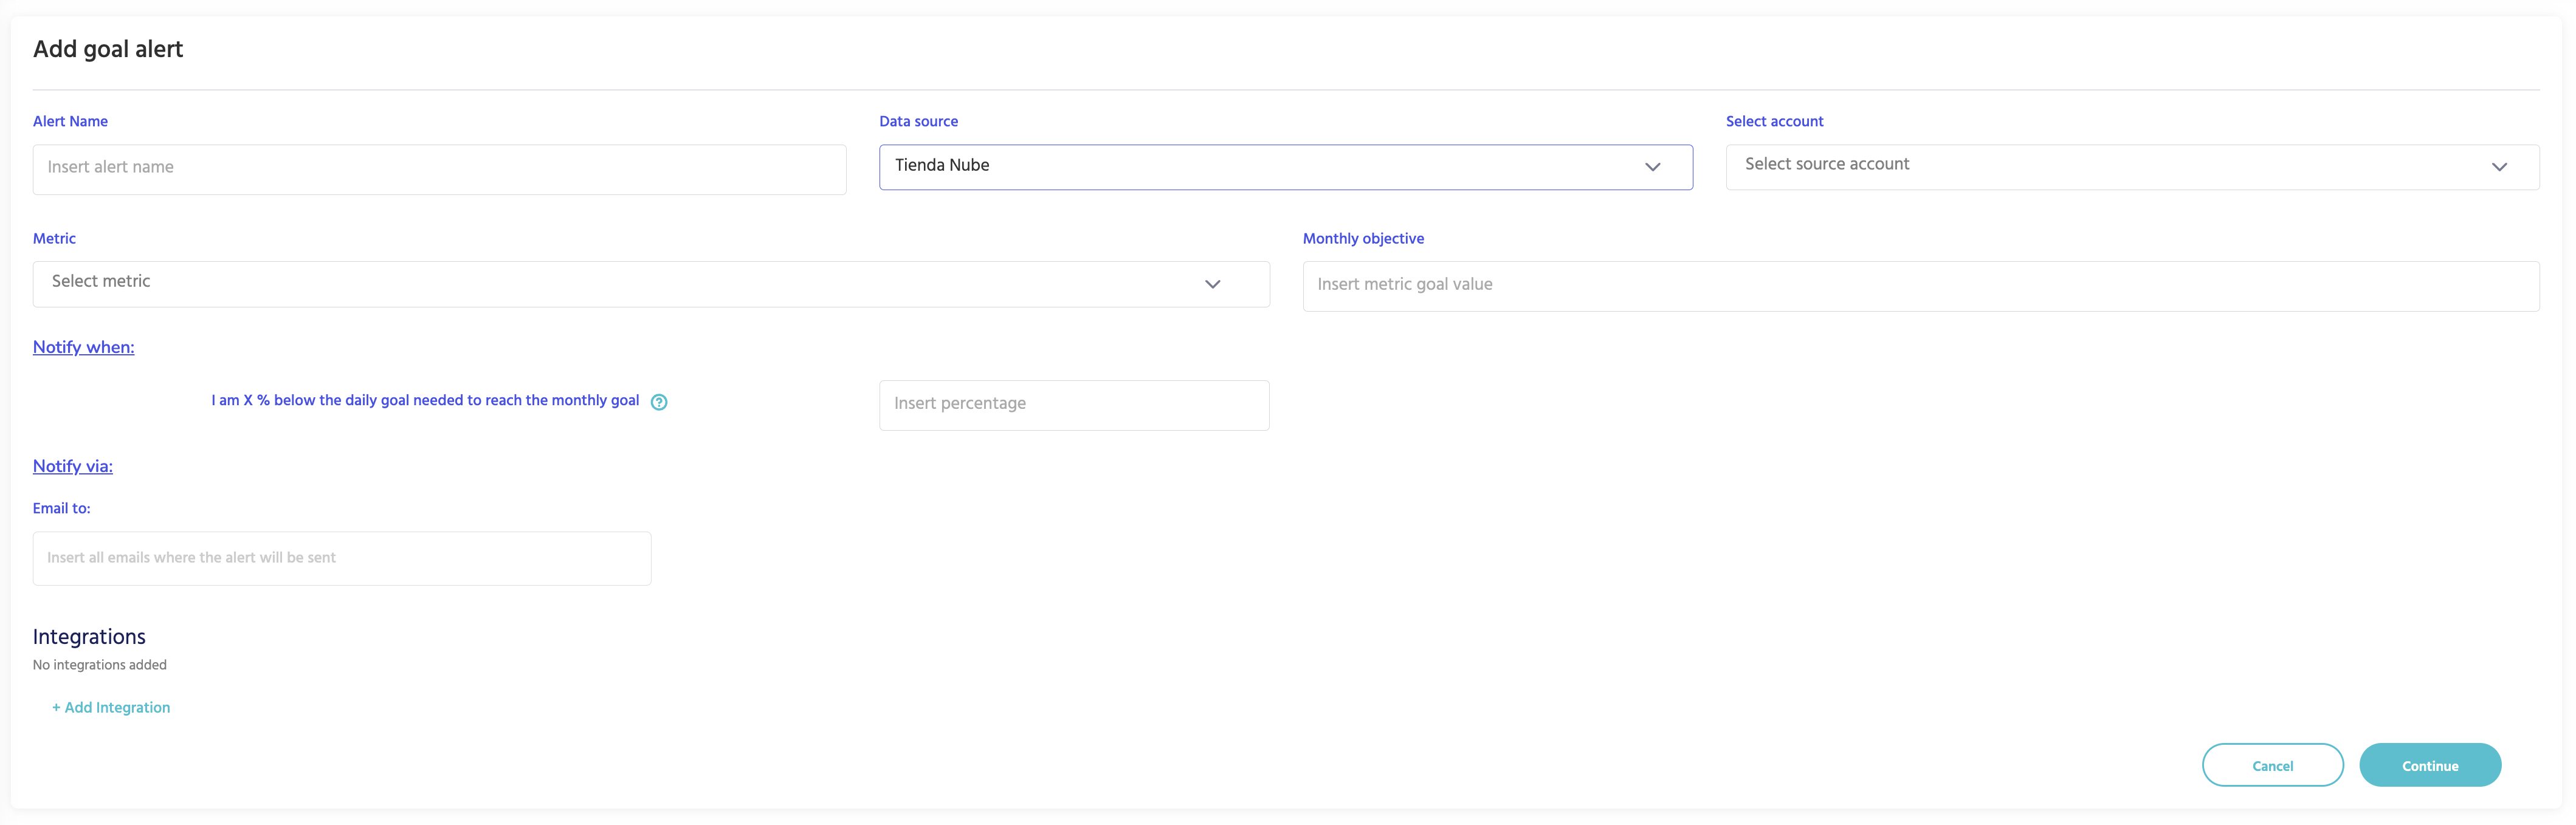Click the Select account label
Screen dimensions: 2576x825
(x=1774, y=121)
